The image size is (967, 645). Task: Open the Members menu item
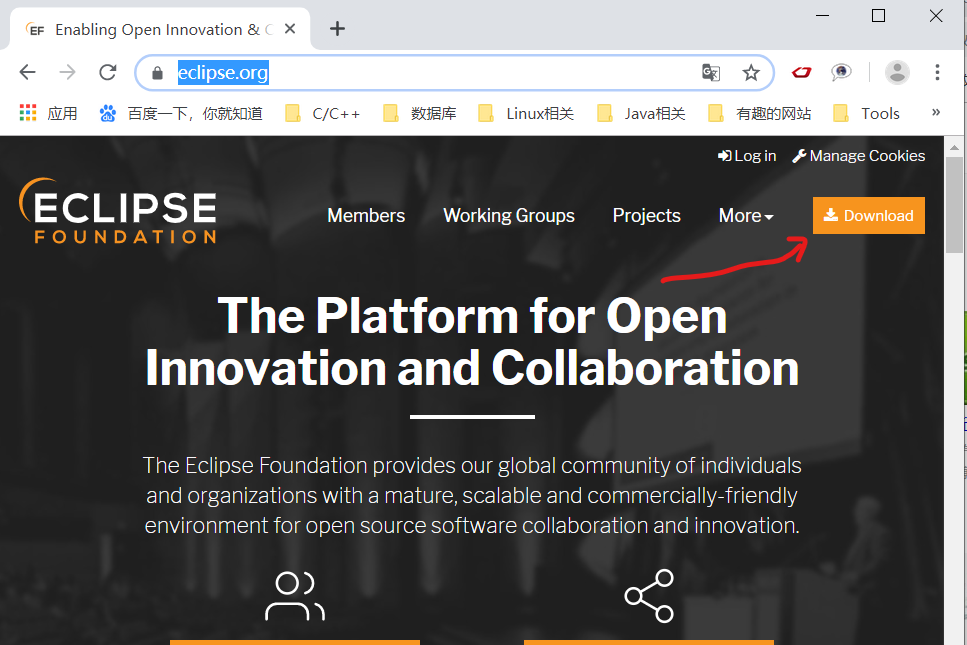click(366, 215)
